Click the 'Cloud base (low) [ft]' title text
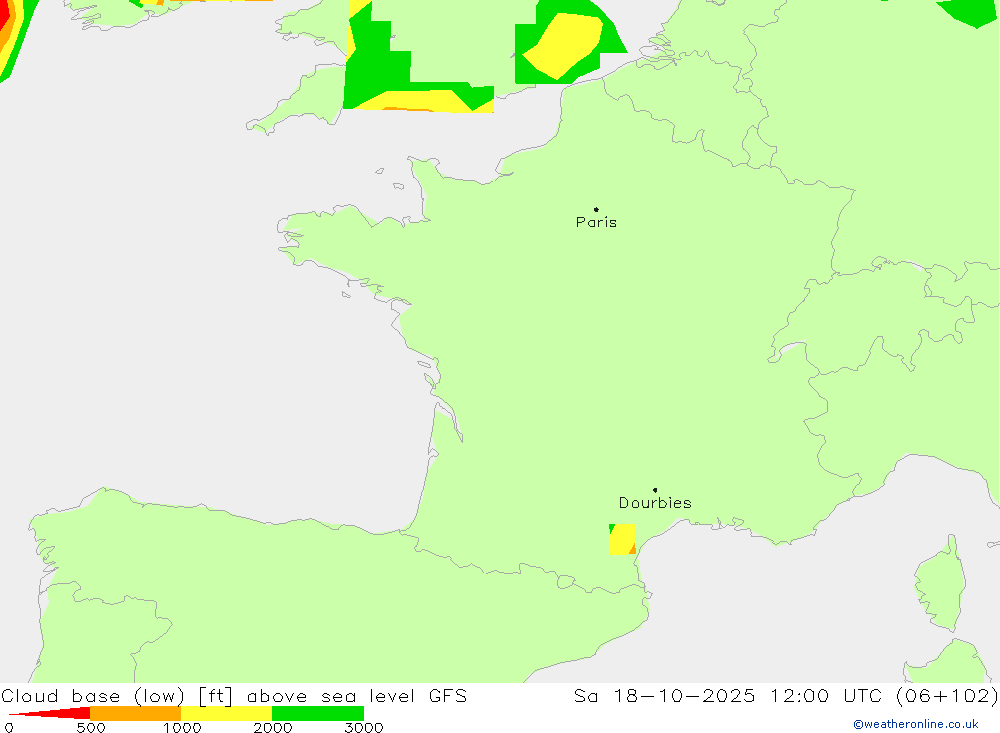1000x733 pixels. pyautogui.click(x=117, y=696)
